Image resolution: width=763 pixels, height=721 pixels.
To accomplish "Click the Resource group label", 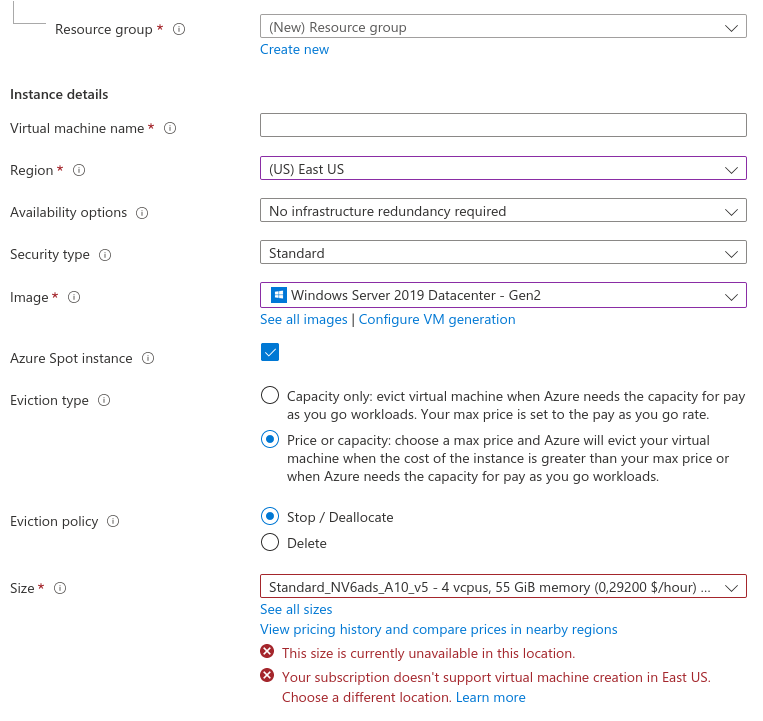I will tap(104, 30).
